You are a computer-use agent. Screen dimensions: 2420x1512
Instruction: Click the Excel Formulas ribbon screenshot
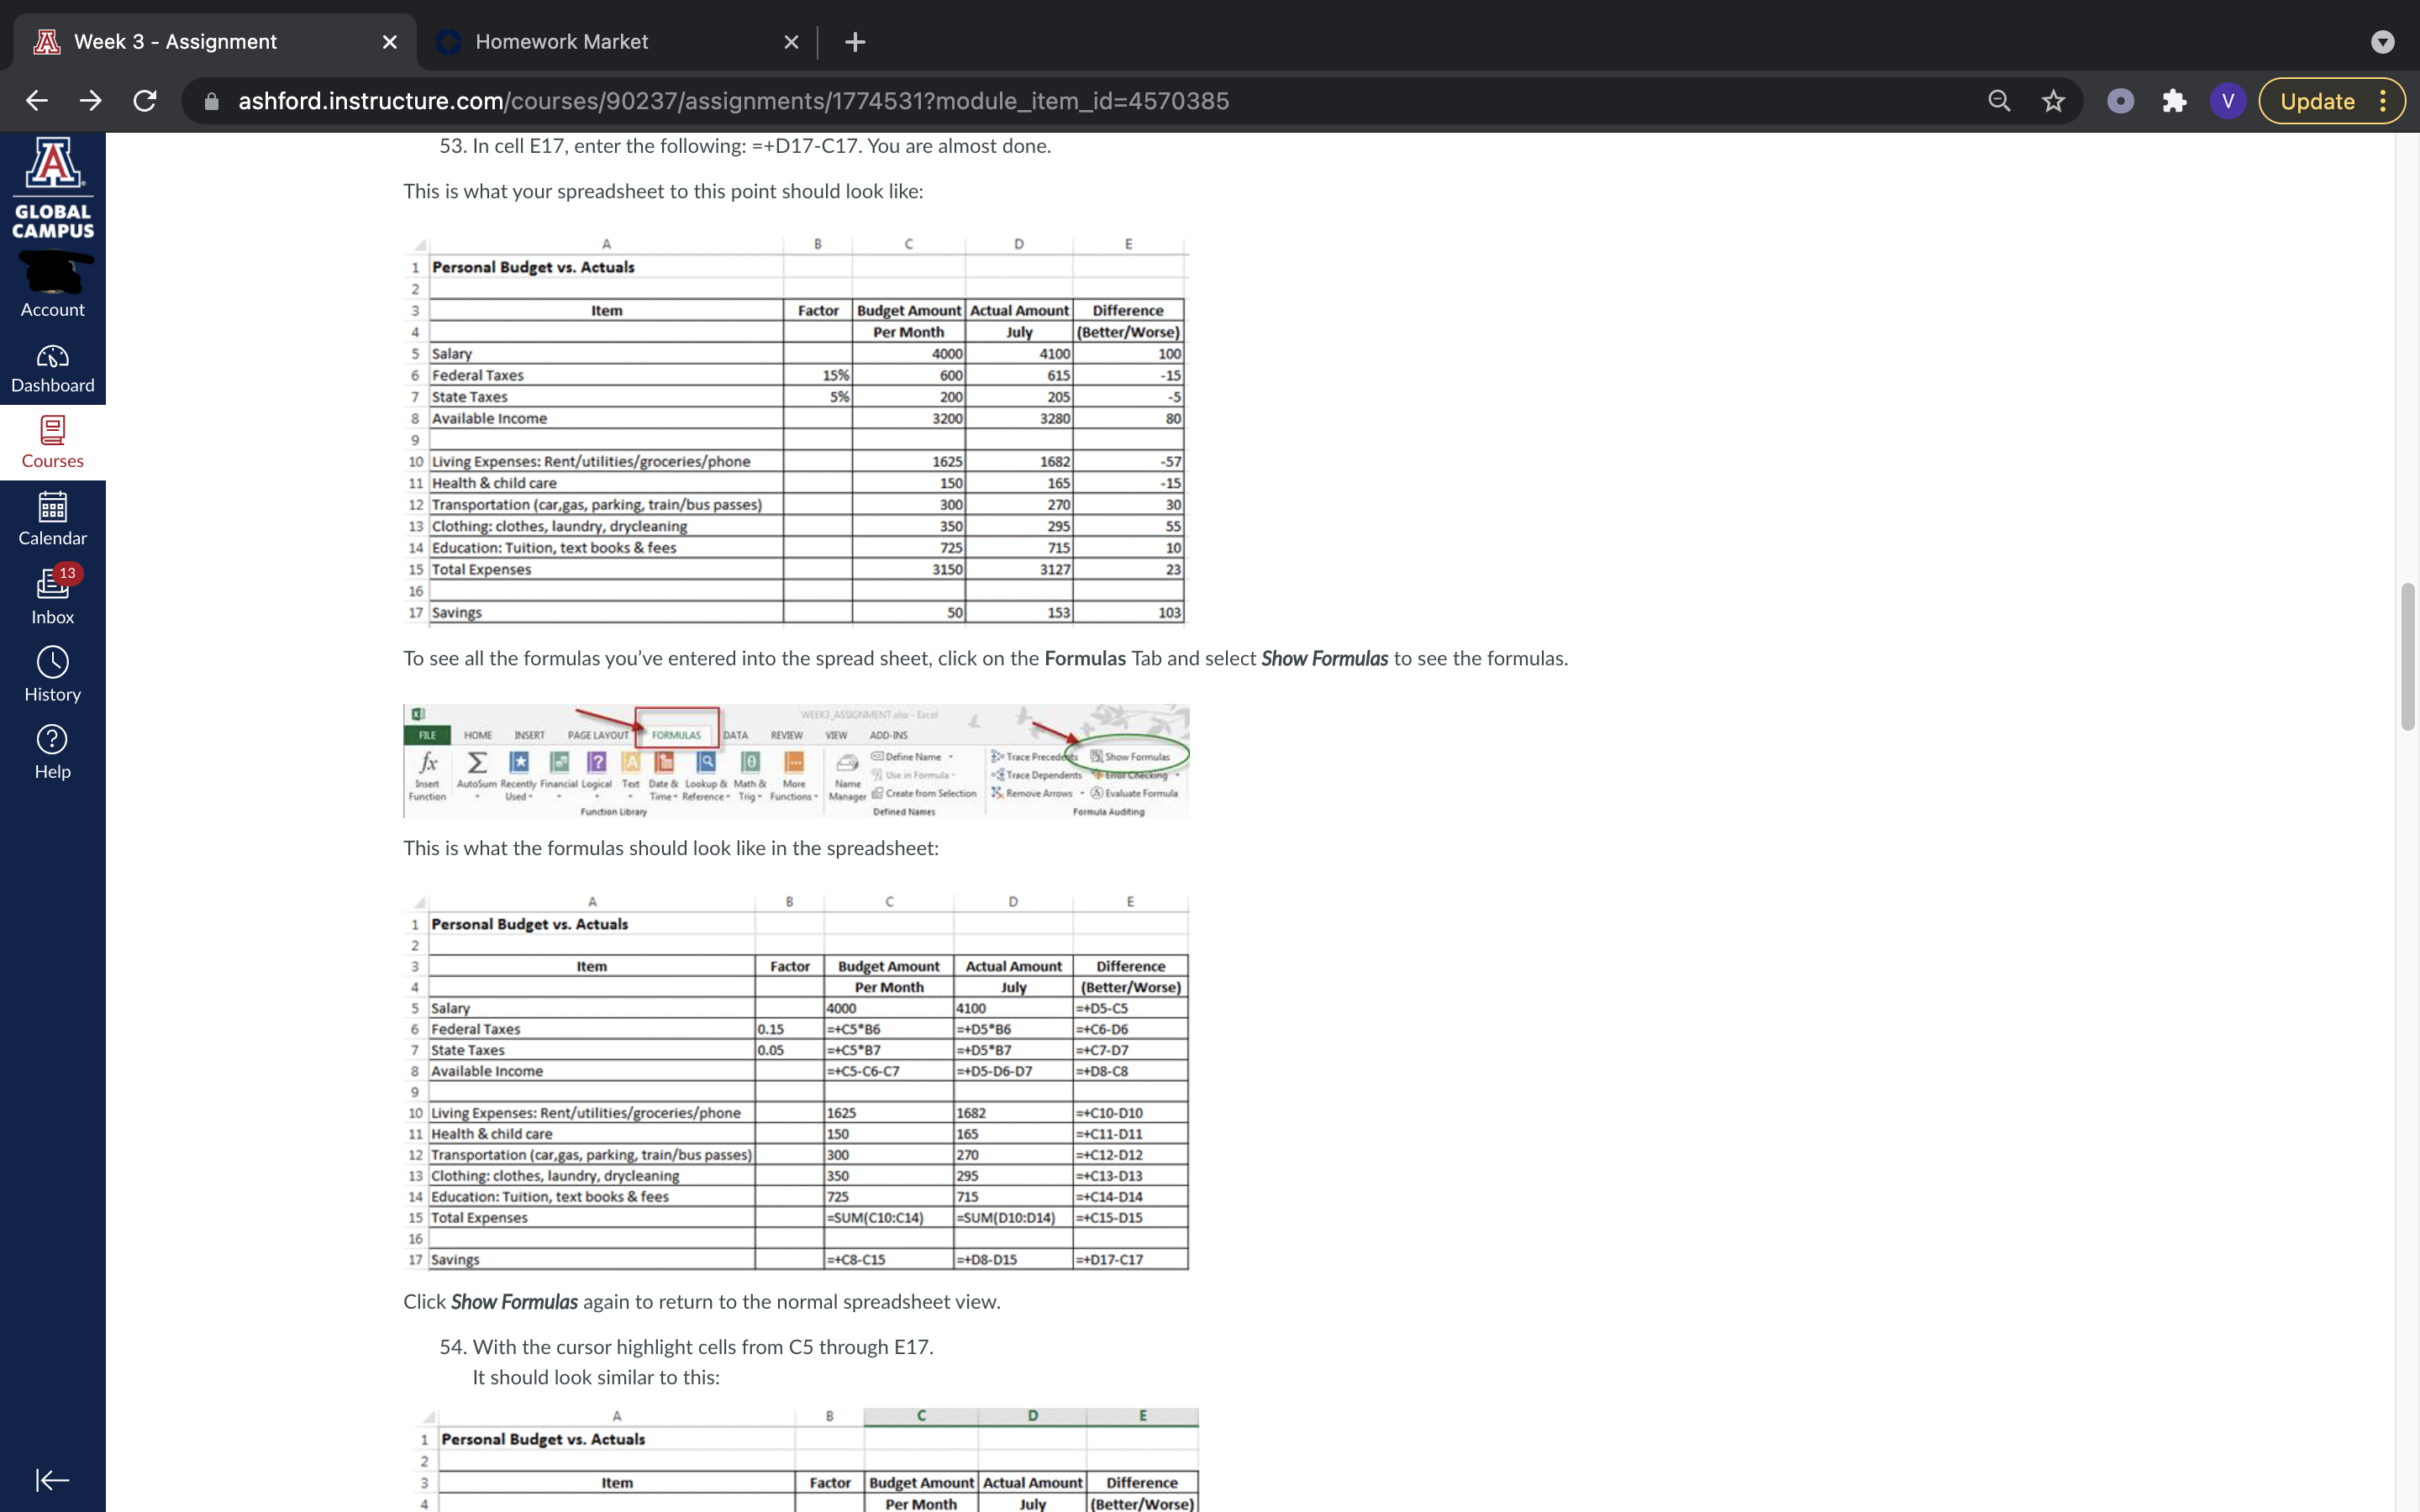point(796,761)
